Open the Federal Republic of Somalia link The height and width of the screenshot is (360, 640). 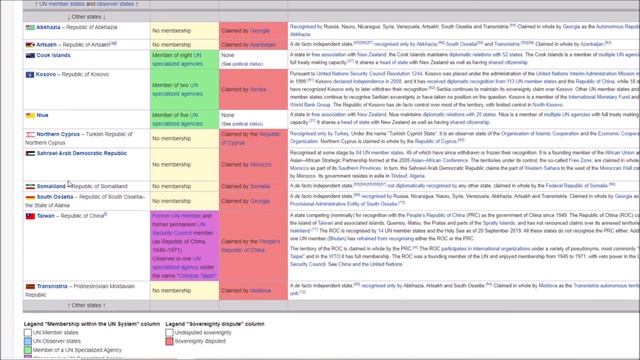click(x=577, y=186)
